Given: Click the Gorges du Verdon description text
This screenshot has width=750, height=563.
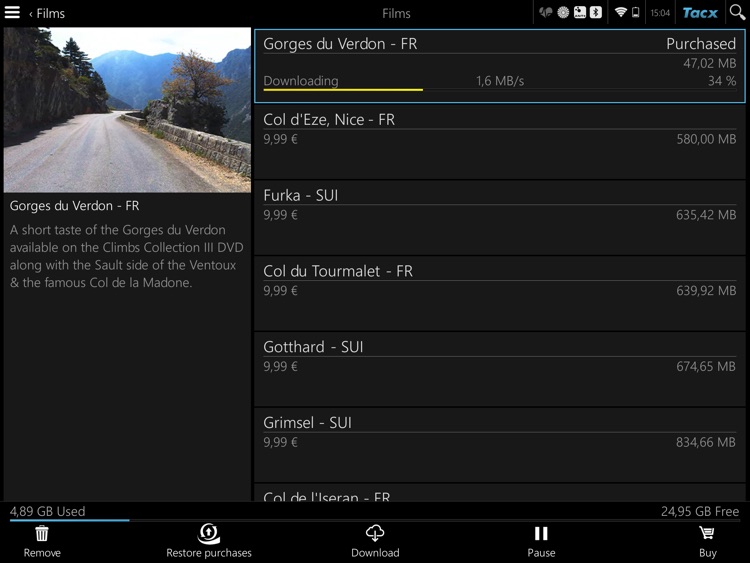Looking at the screenshot, I should 126,256.
